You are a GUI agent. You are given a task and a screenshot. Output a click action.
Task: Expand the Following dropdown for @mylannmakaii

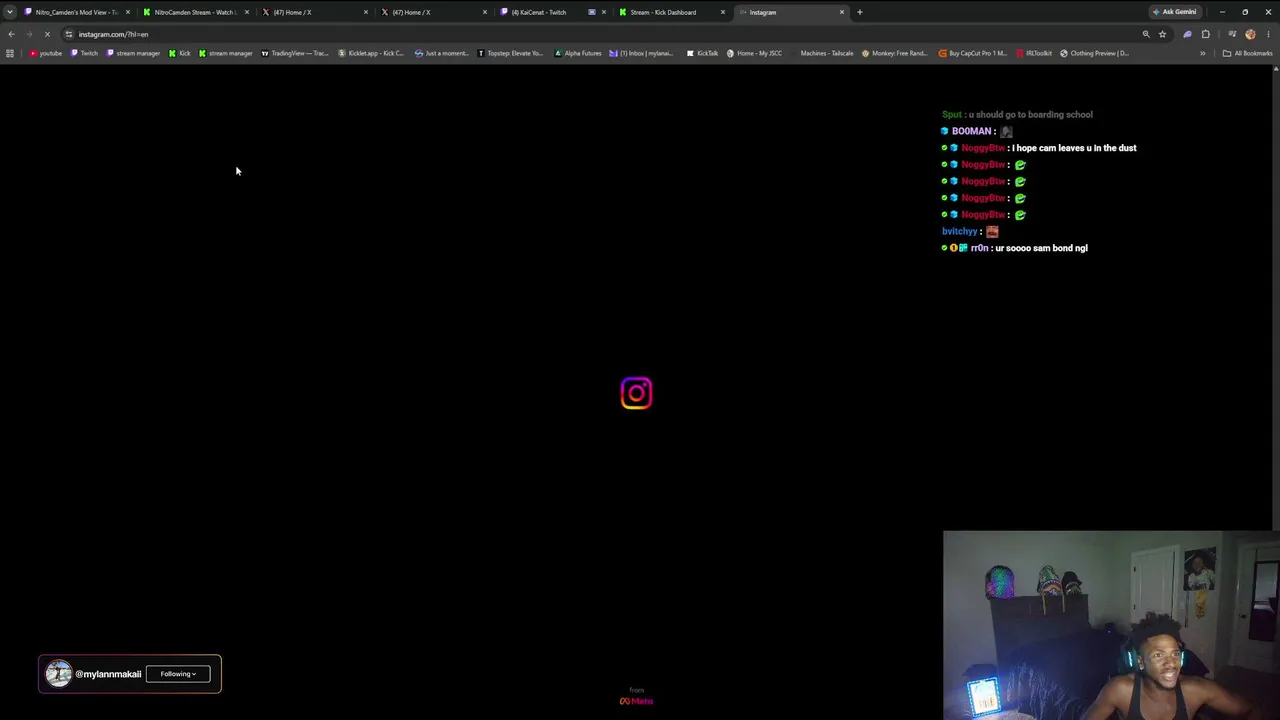pyautogui.click(x=178, y=674)
